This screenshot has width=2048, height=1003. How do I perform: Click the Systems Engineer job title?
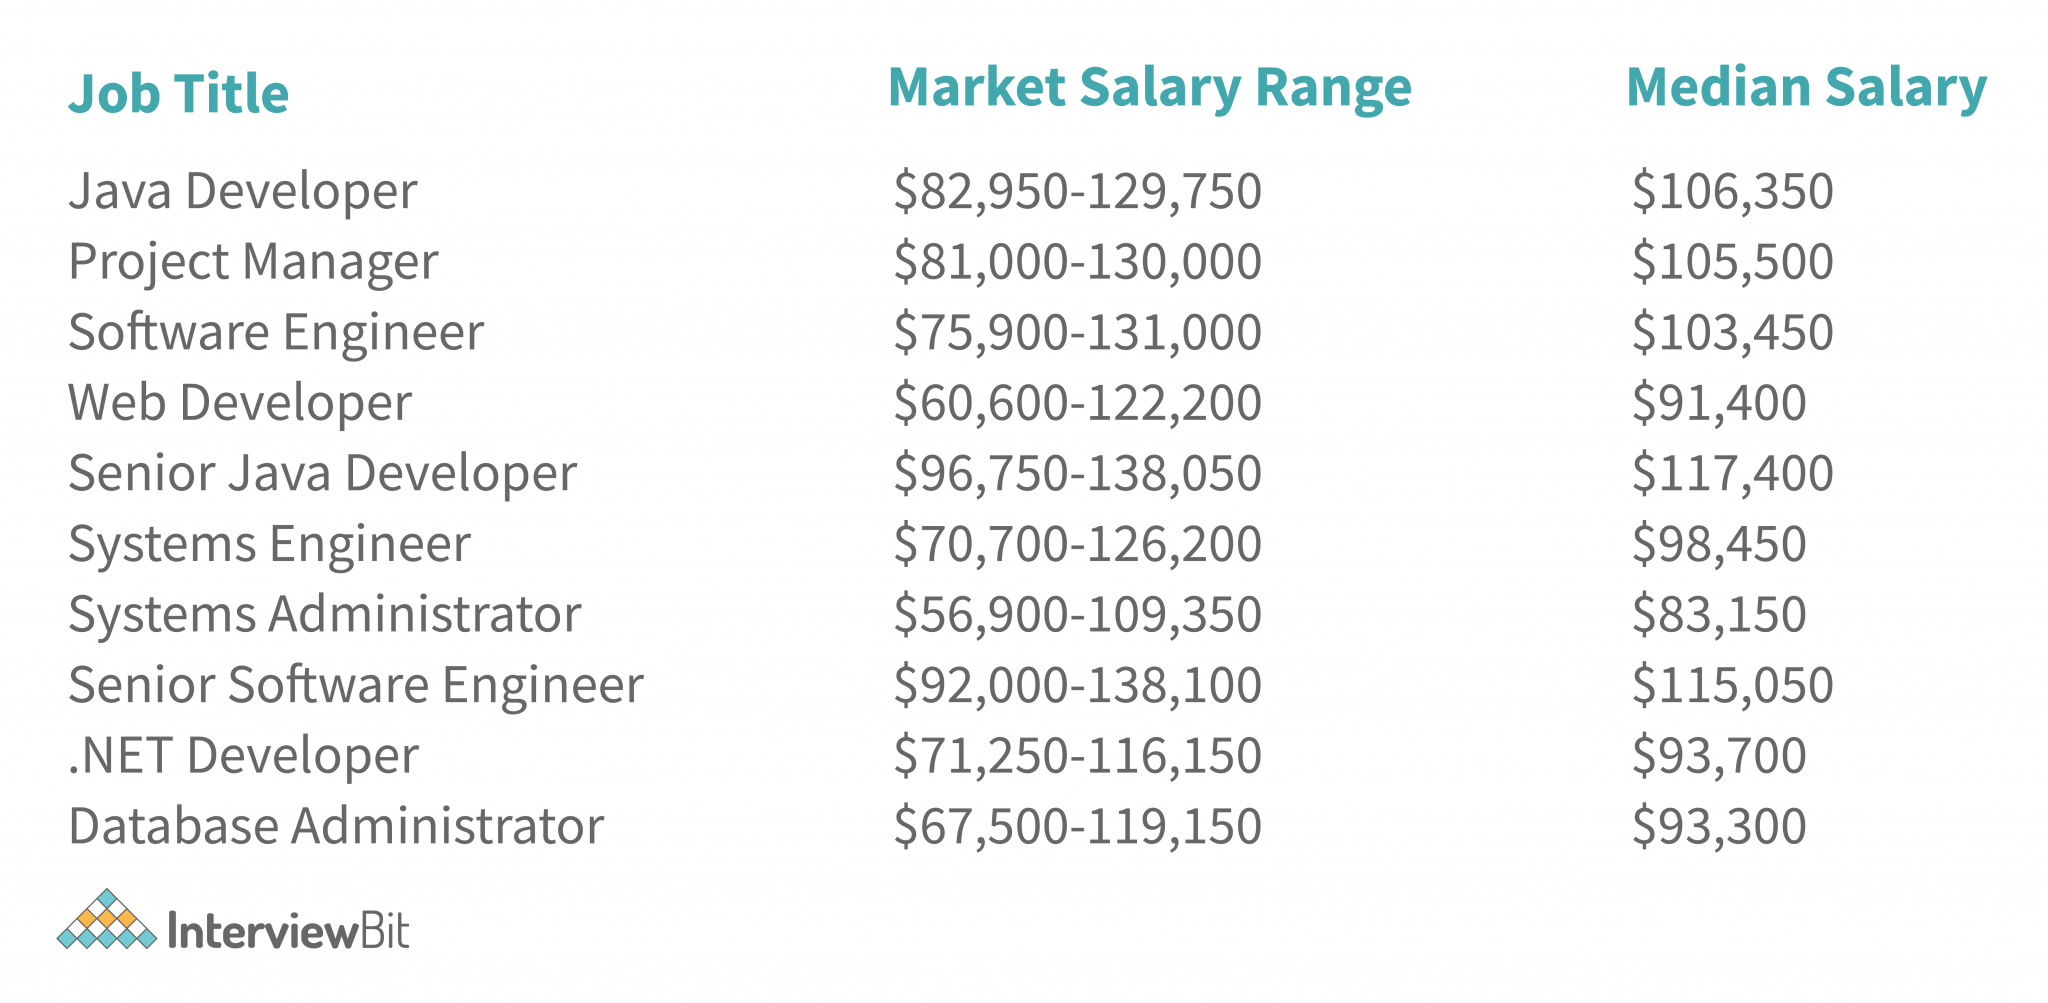tap(269, 544)
